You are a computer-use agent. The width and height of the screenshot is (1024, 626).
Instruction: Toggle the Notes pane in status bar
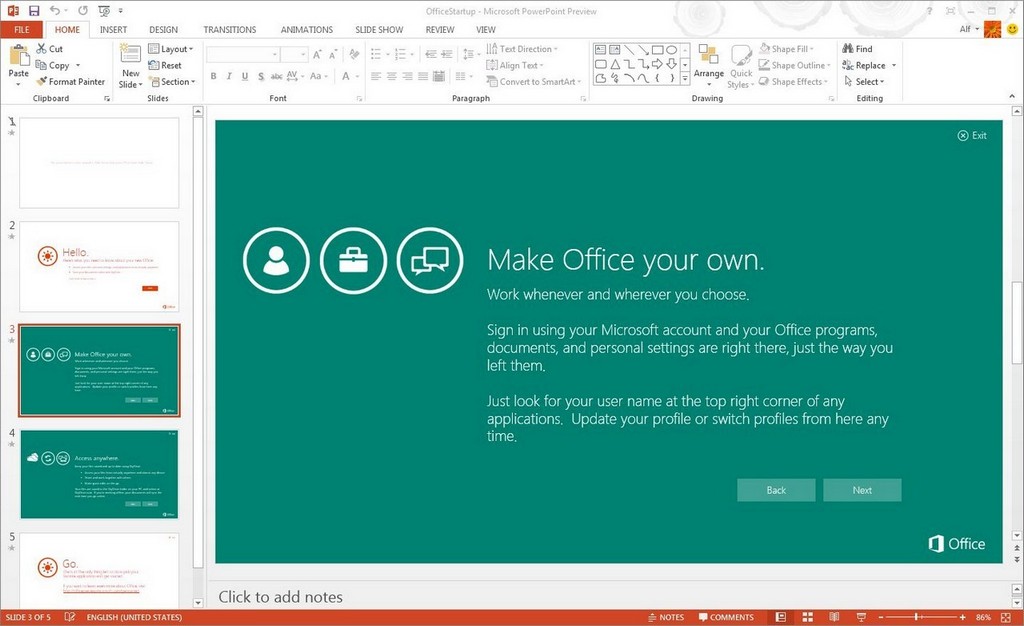click(x=665, y=617)
